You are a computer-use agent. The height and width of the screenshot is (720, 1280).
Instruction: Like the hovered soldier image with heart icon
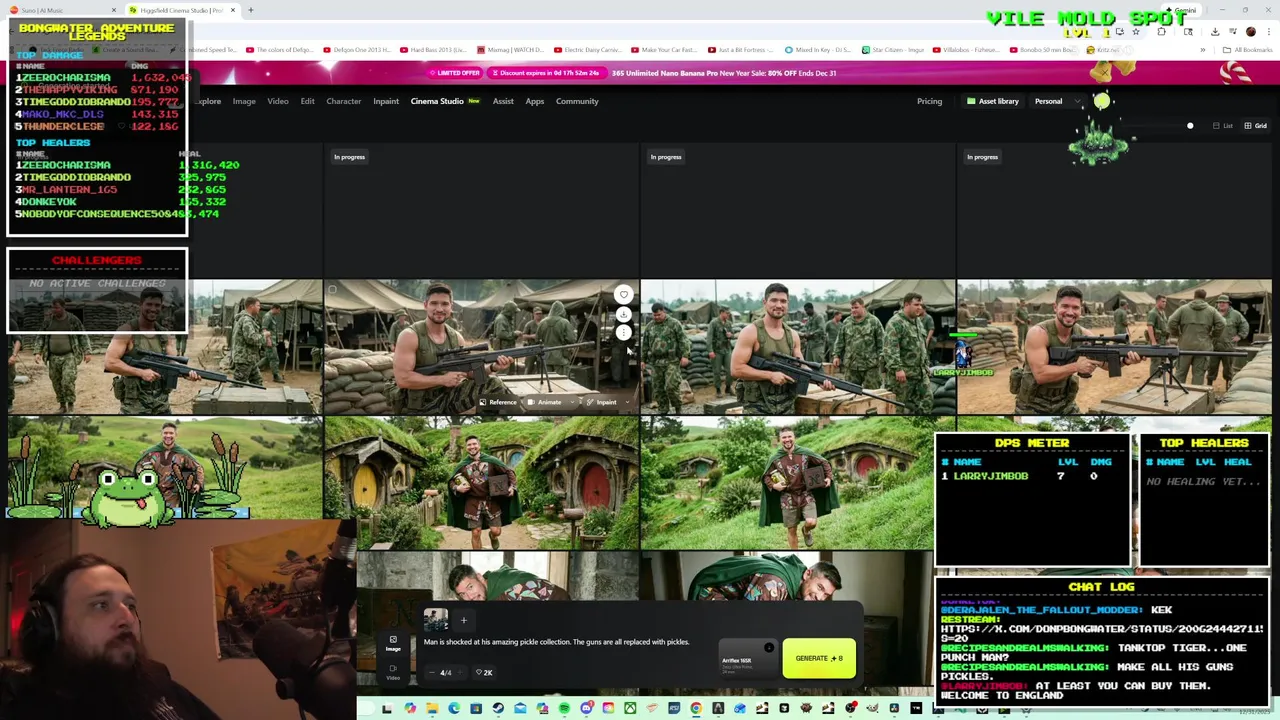coord(624,294)
